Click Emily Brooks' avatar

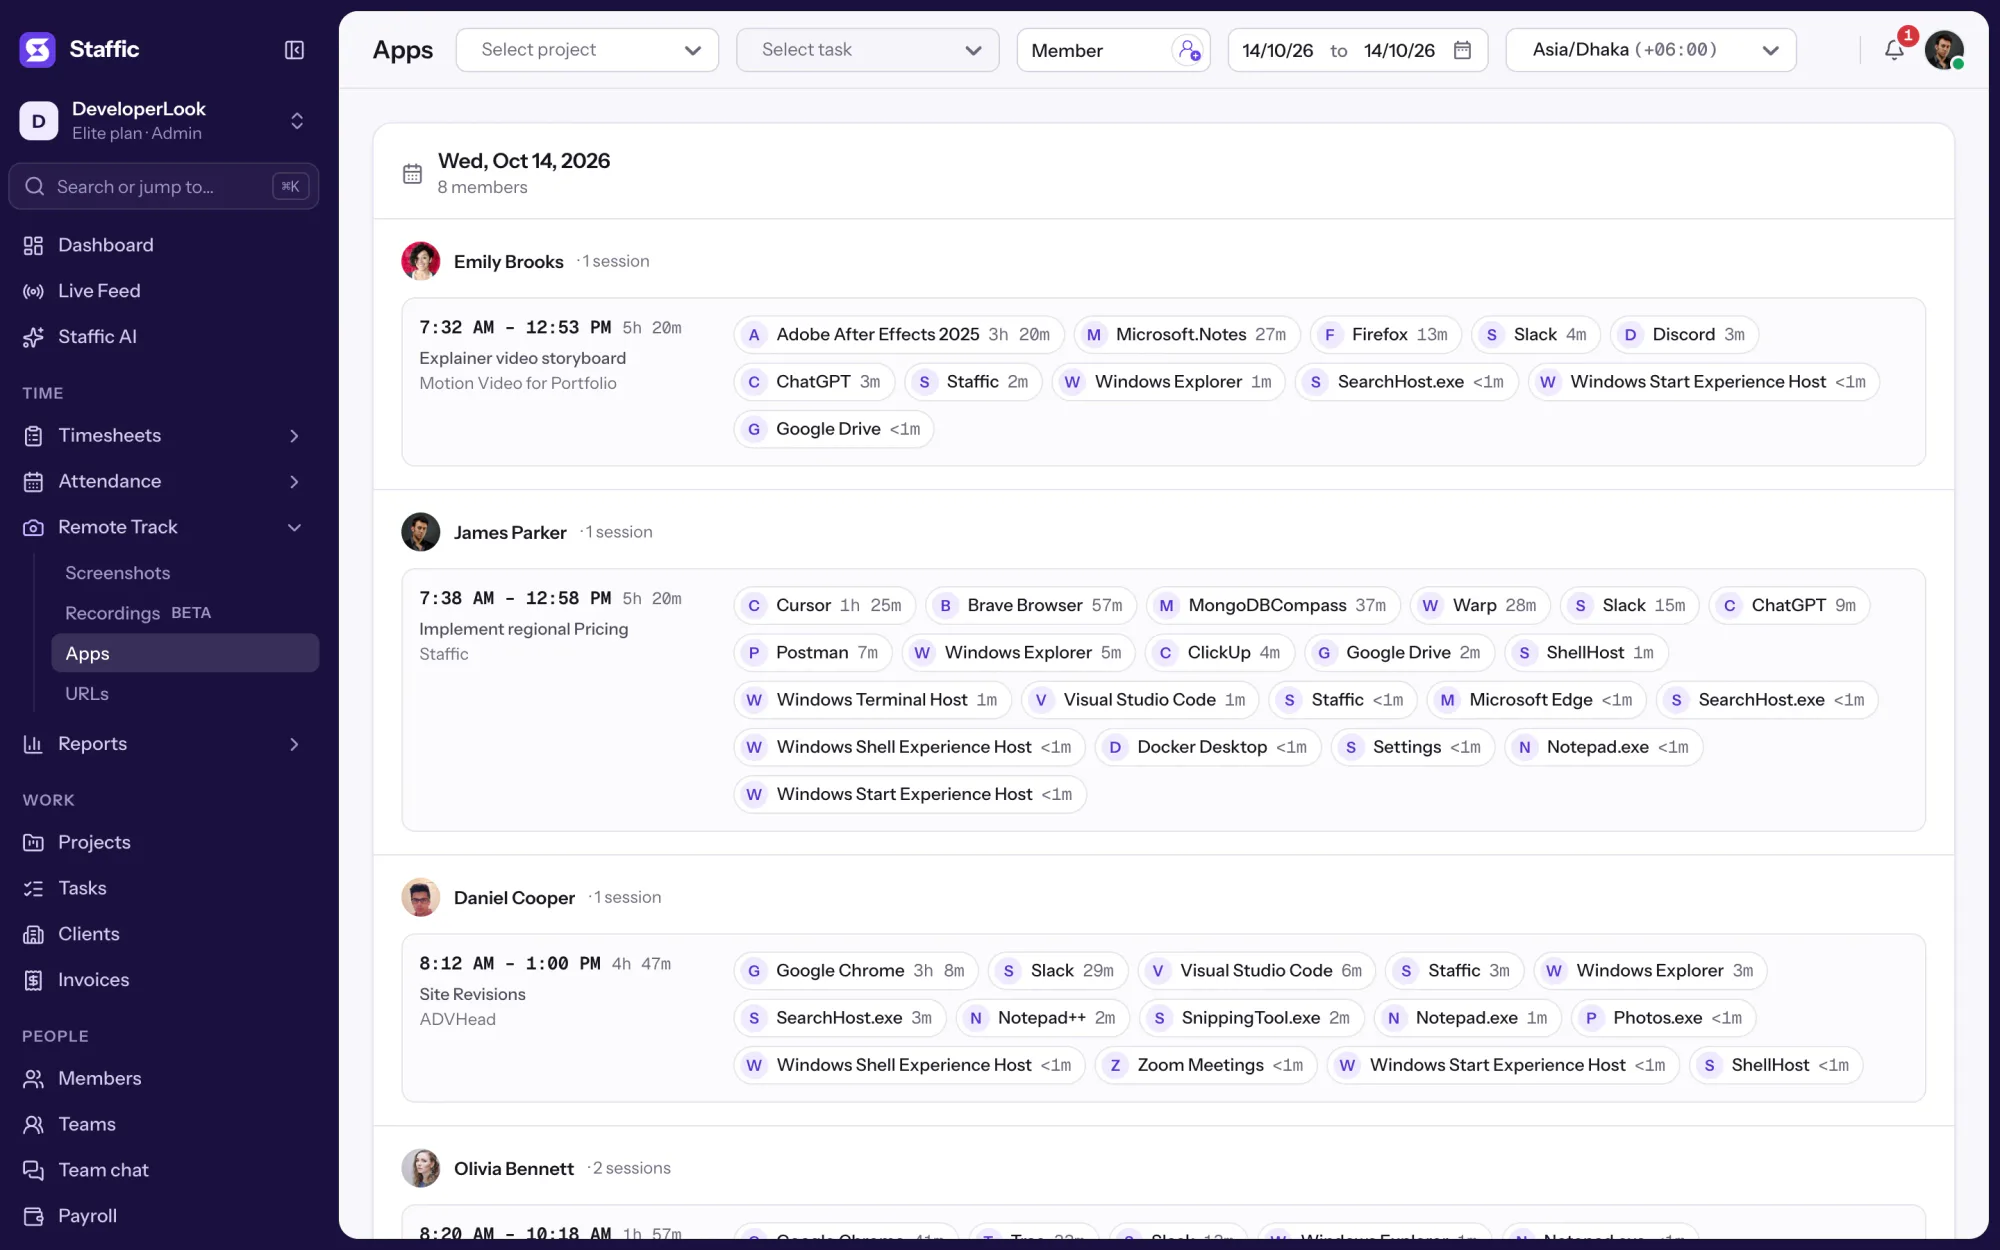[421, 261]
